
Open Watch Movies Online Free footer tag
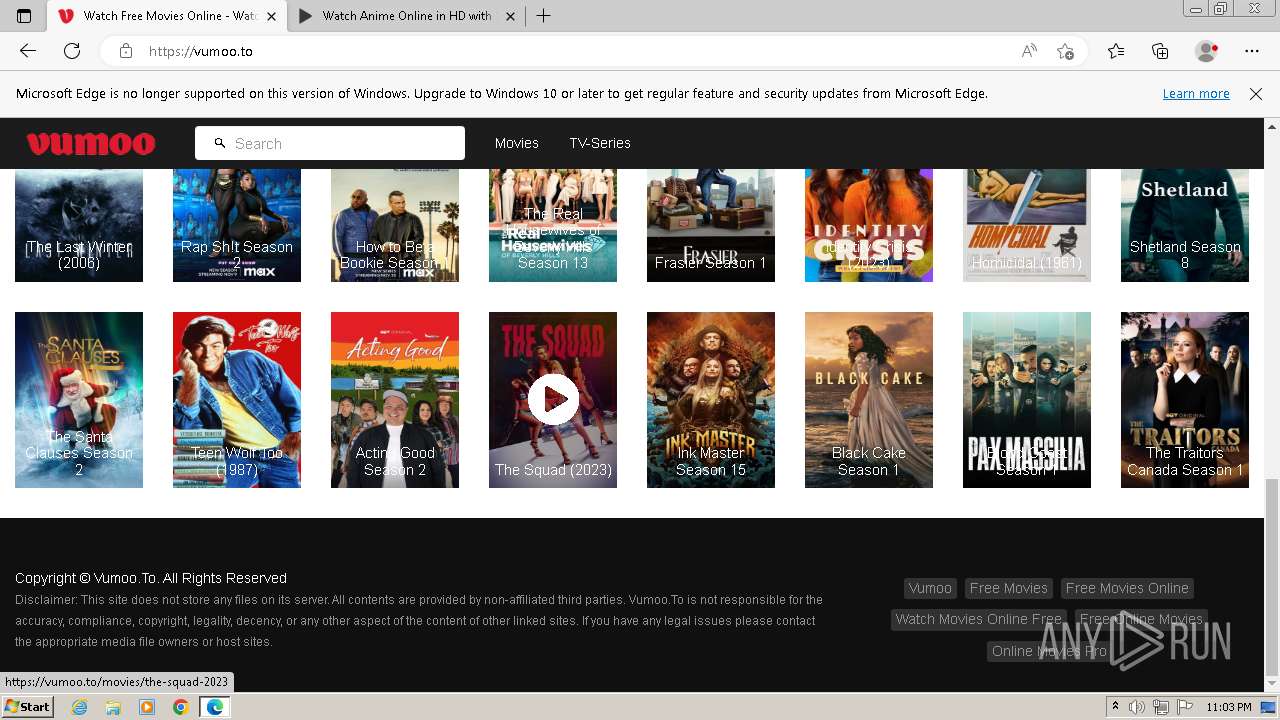pos(979,619)
